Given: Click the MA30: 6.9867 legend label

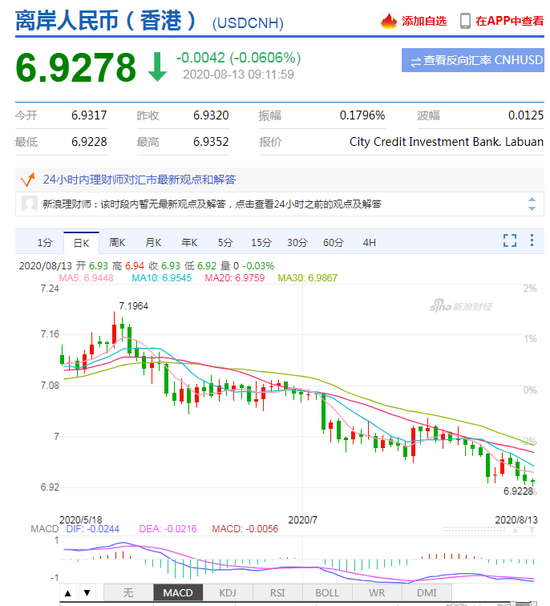Looking at the screenshot, I should point(308,278).
